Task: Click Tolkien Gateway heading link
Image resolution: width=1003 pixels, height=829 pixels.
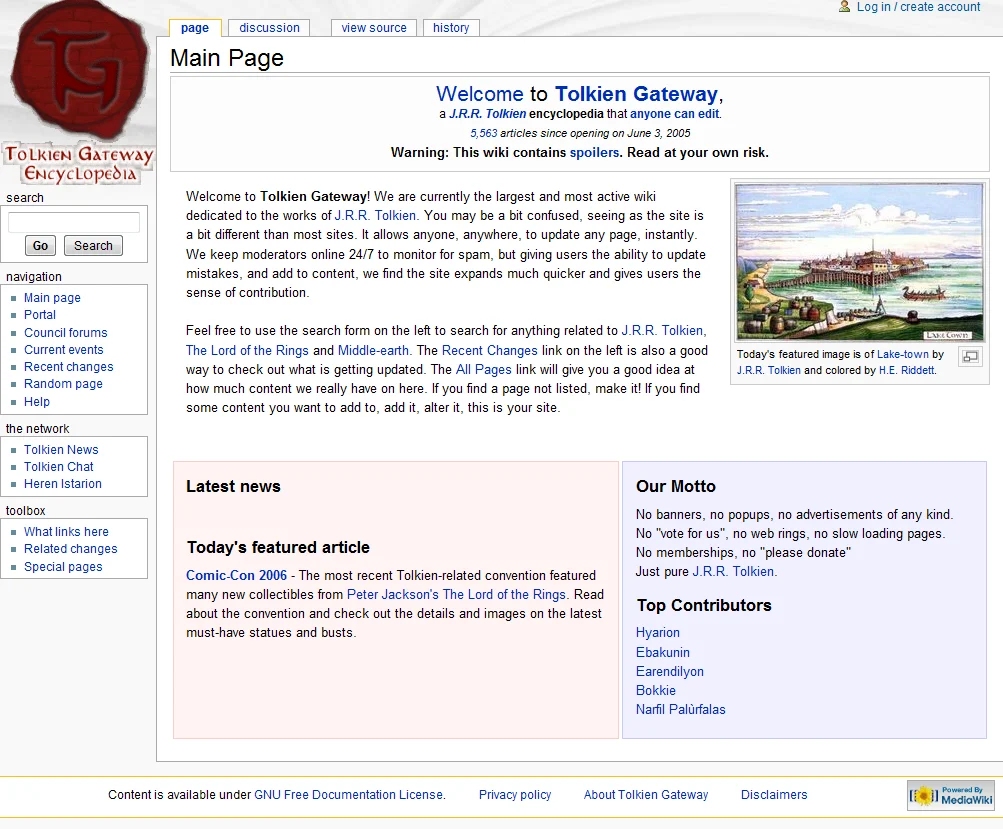Action: point(636,94)
